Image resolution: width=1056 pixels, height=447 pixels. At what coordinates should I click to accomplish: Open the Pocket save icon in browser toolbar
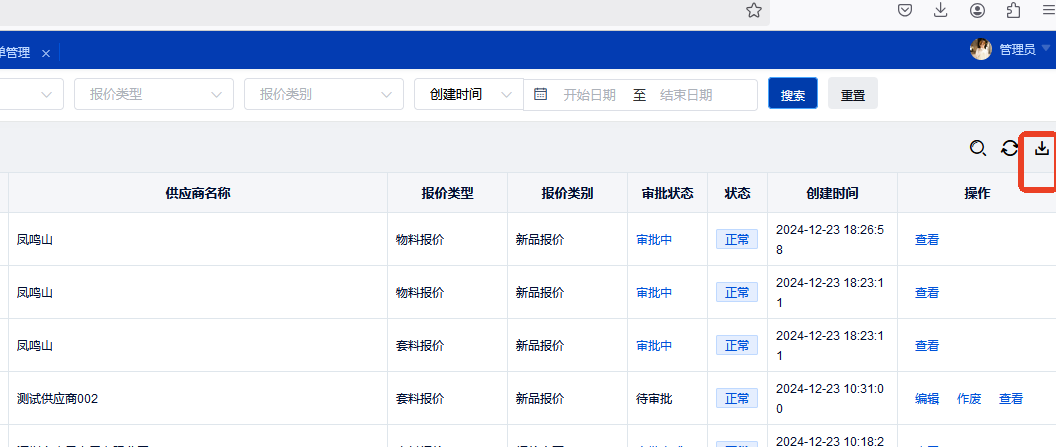[906, 10]
